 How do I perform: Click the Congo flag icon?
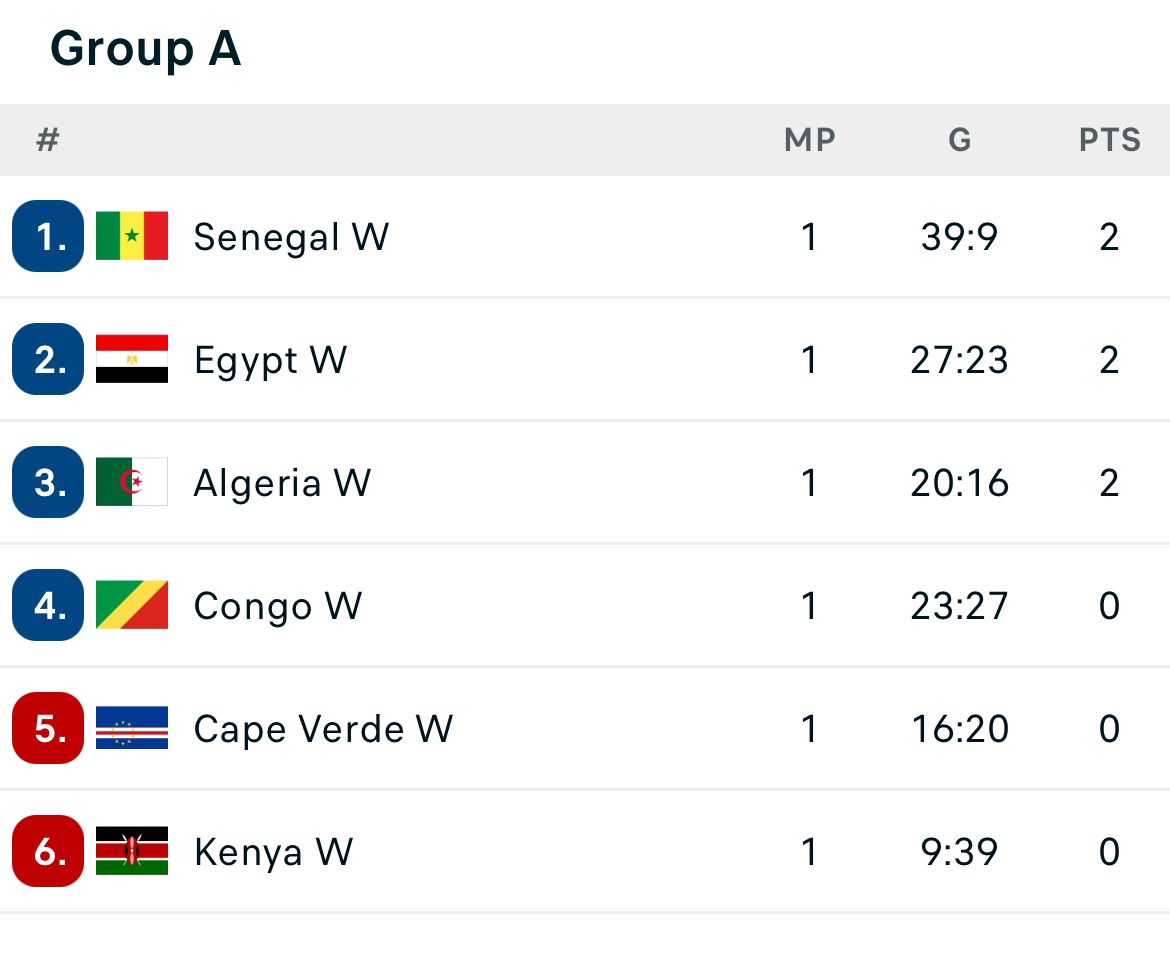click(132, 605)
